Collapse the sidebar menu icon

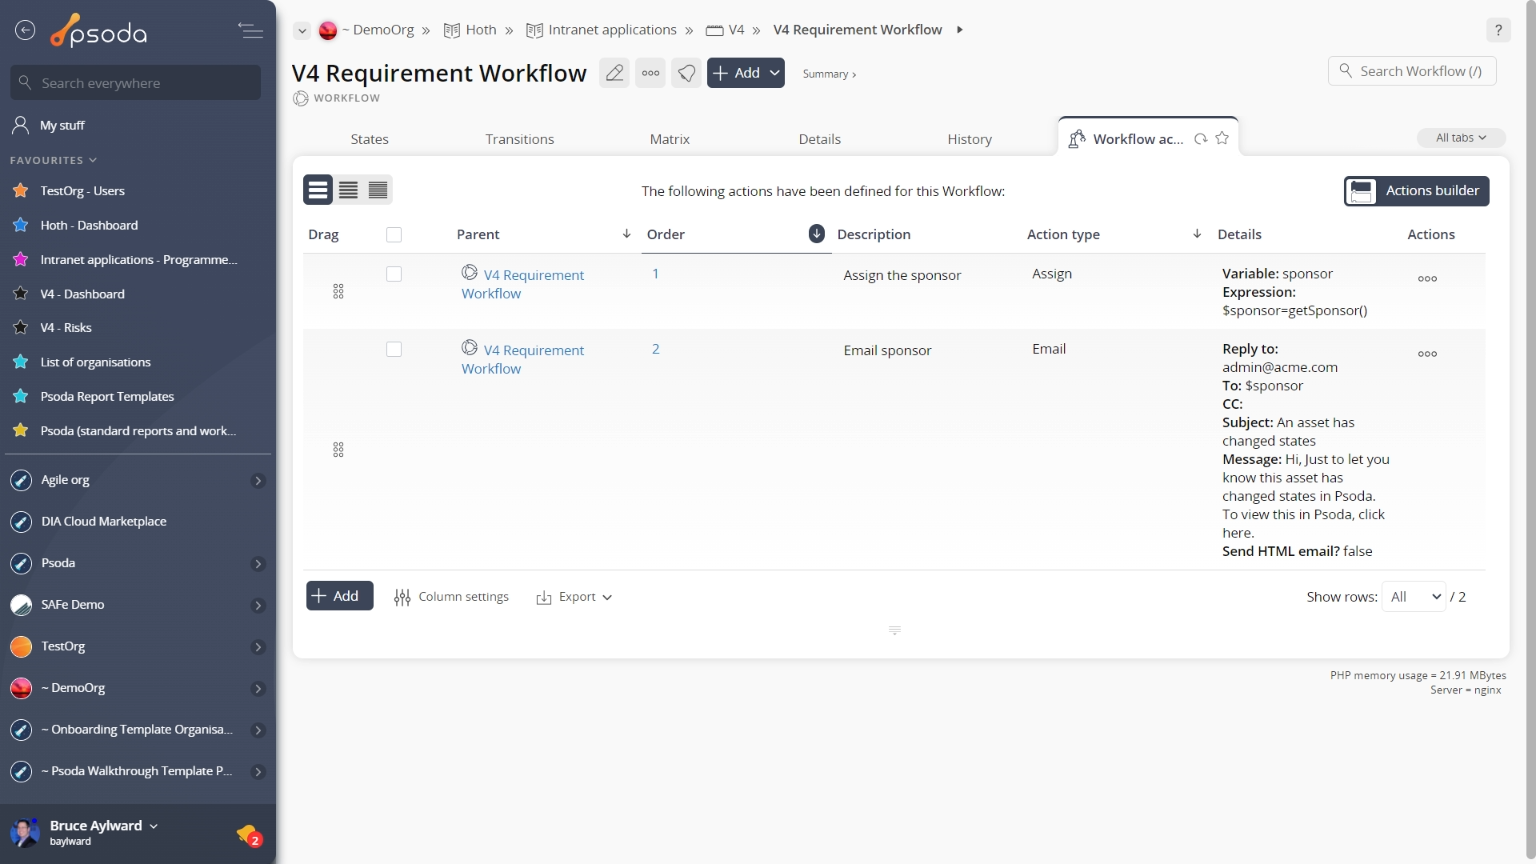pyautogui.click(x=250, y=31)
